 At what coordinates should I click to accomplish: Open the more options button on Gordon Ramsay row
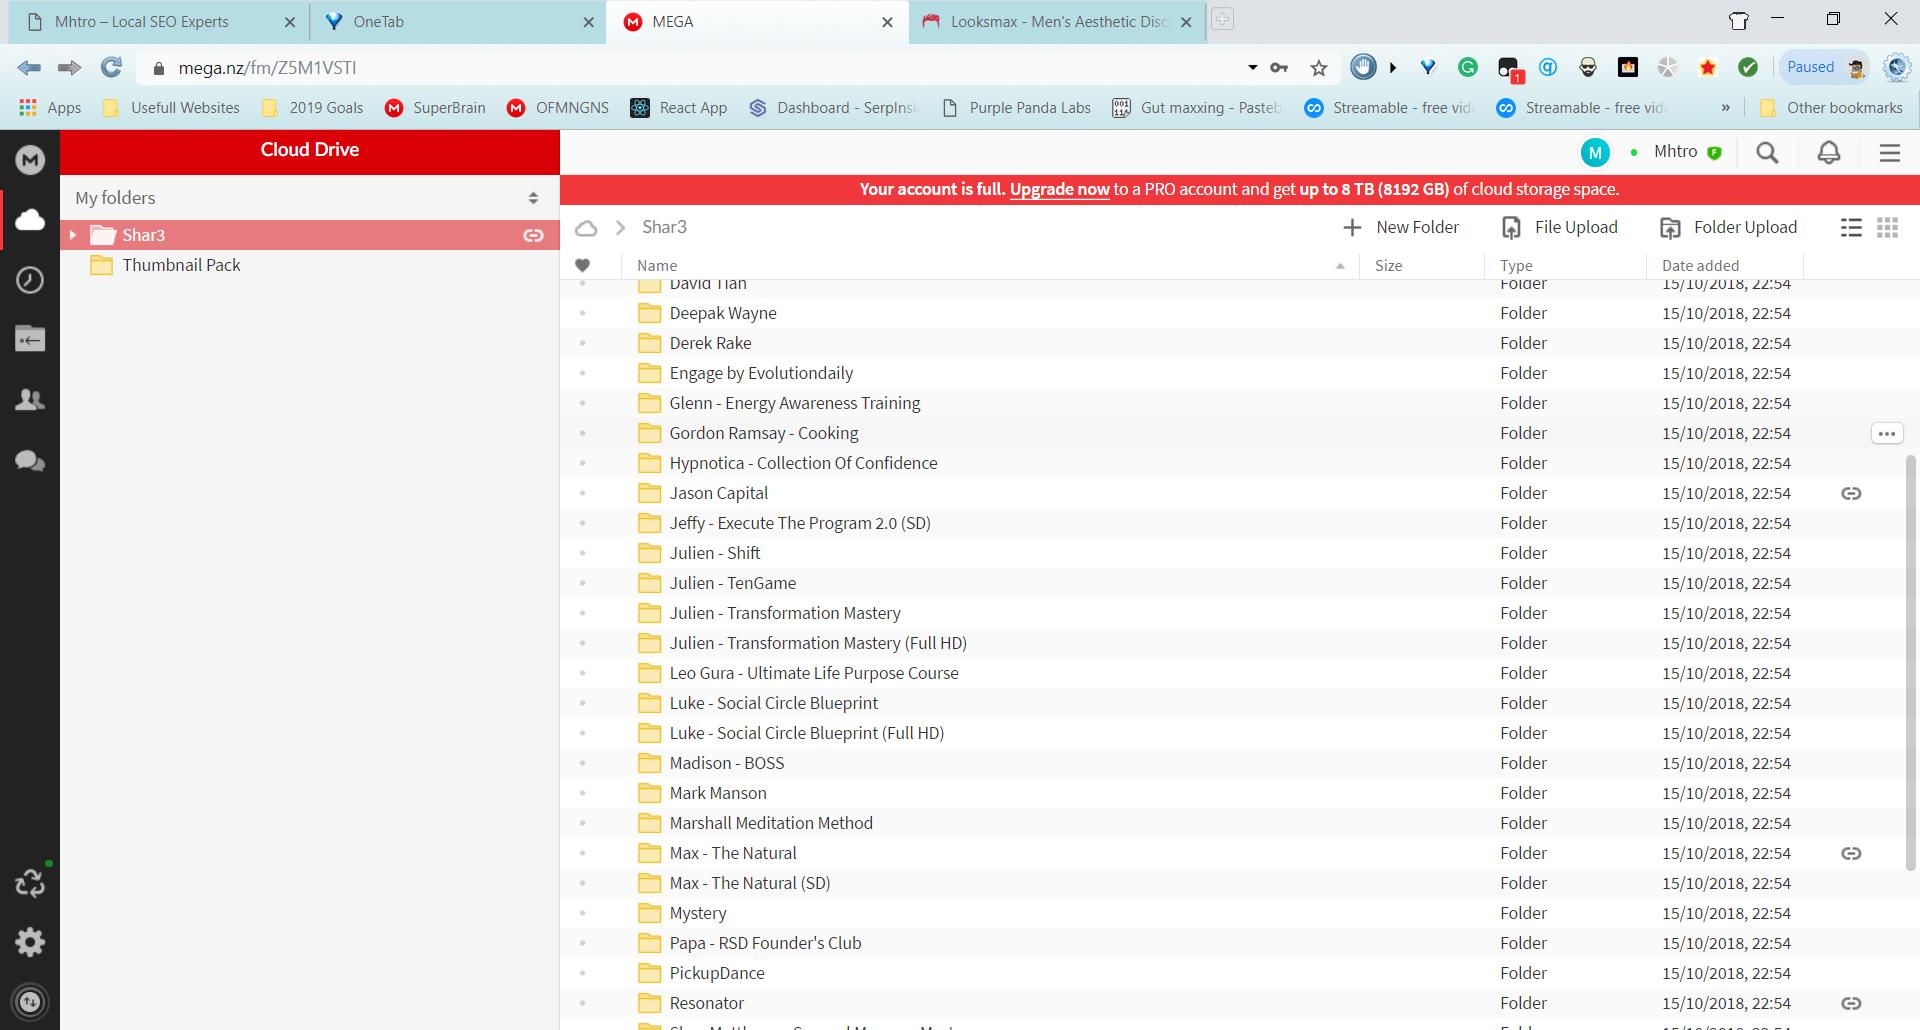pos(1887,433)
